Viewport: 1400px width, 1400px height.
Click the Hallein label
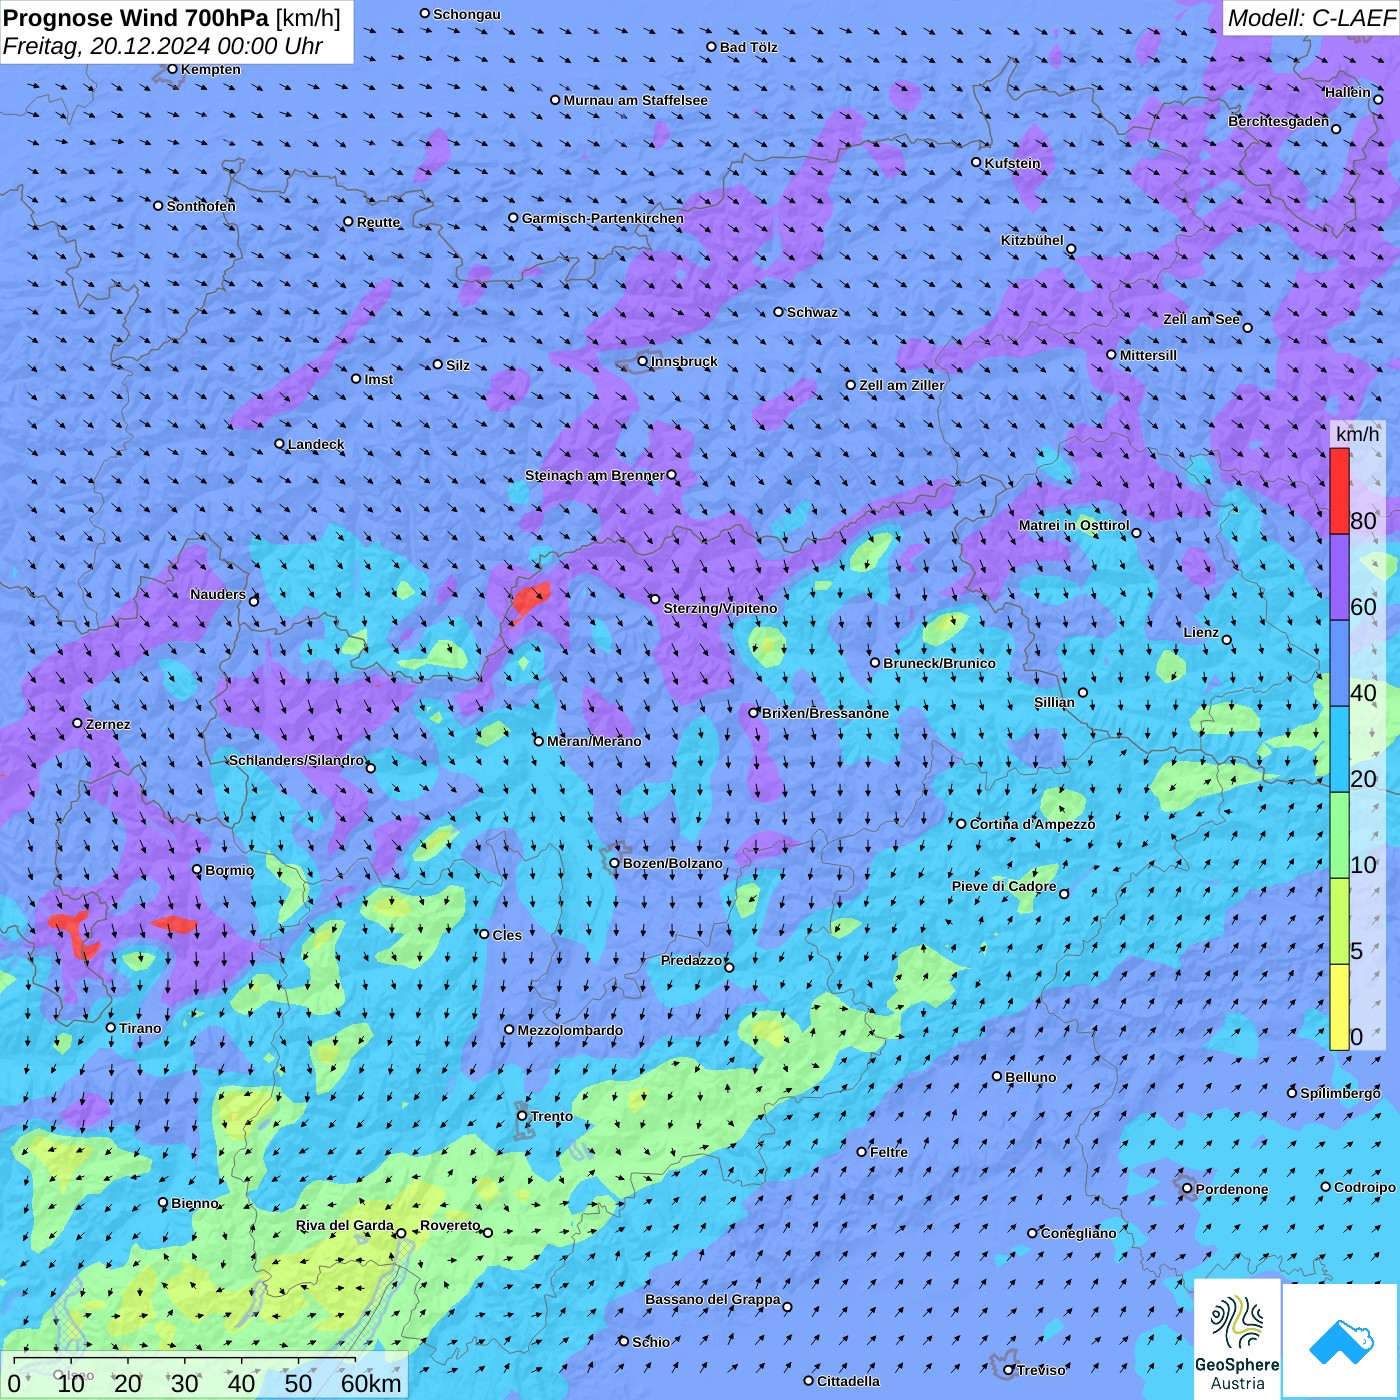point(1347,92)
